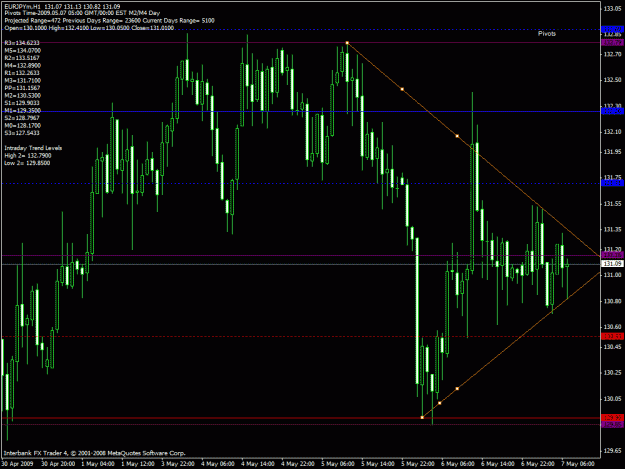Viewport: 625px width, 469px height.
Task: Select the M2=130.5300 pivot label
Action: click(23, 96)
